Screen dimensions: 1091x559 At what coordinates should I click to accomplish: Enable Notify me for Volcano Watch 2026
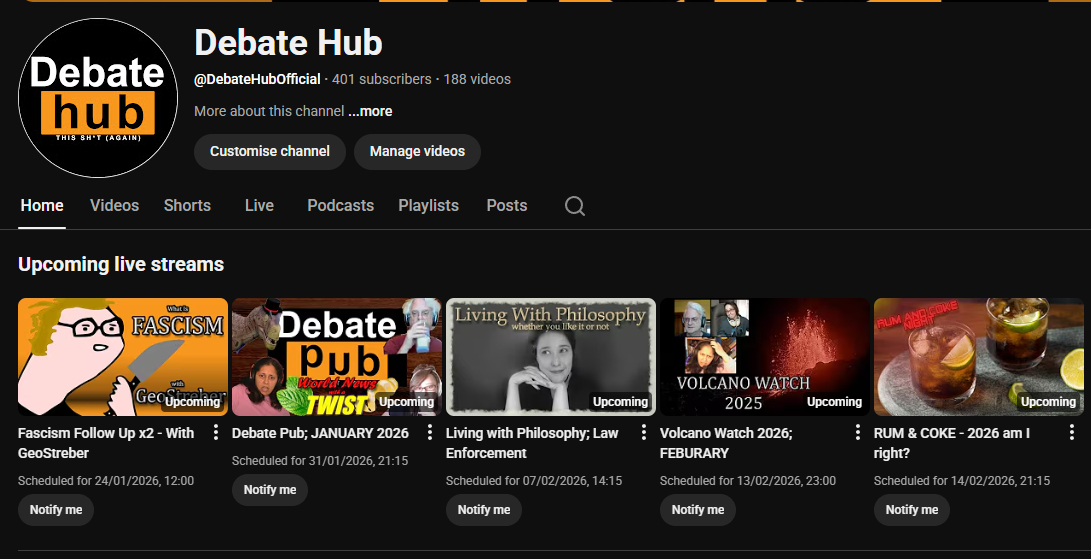click(x=698, y=510)
